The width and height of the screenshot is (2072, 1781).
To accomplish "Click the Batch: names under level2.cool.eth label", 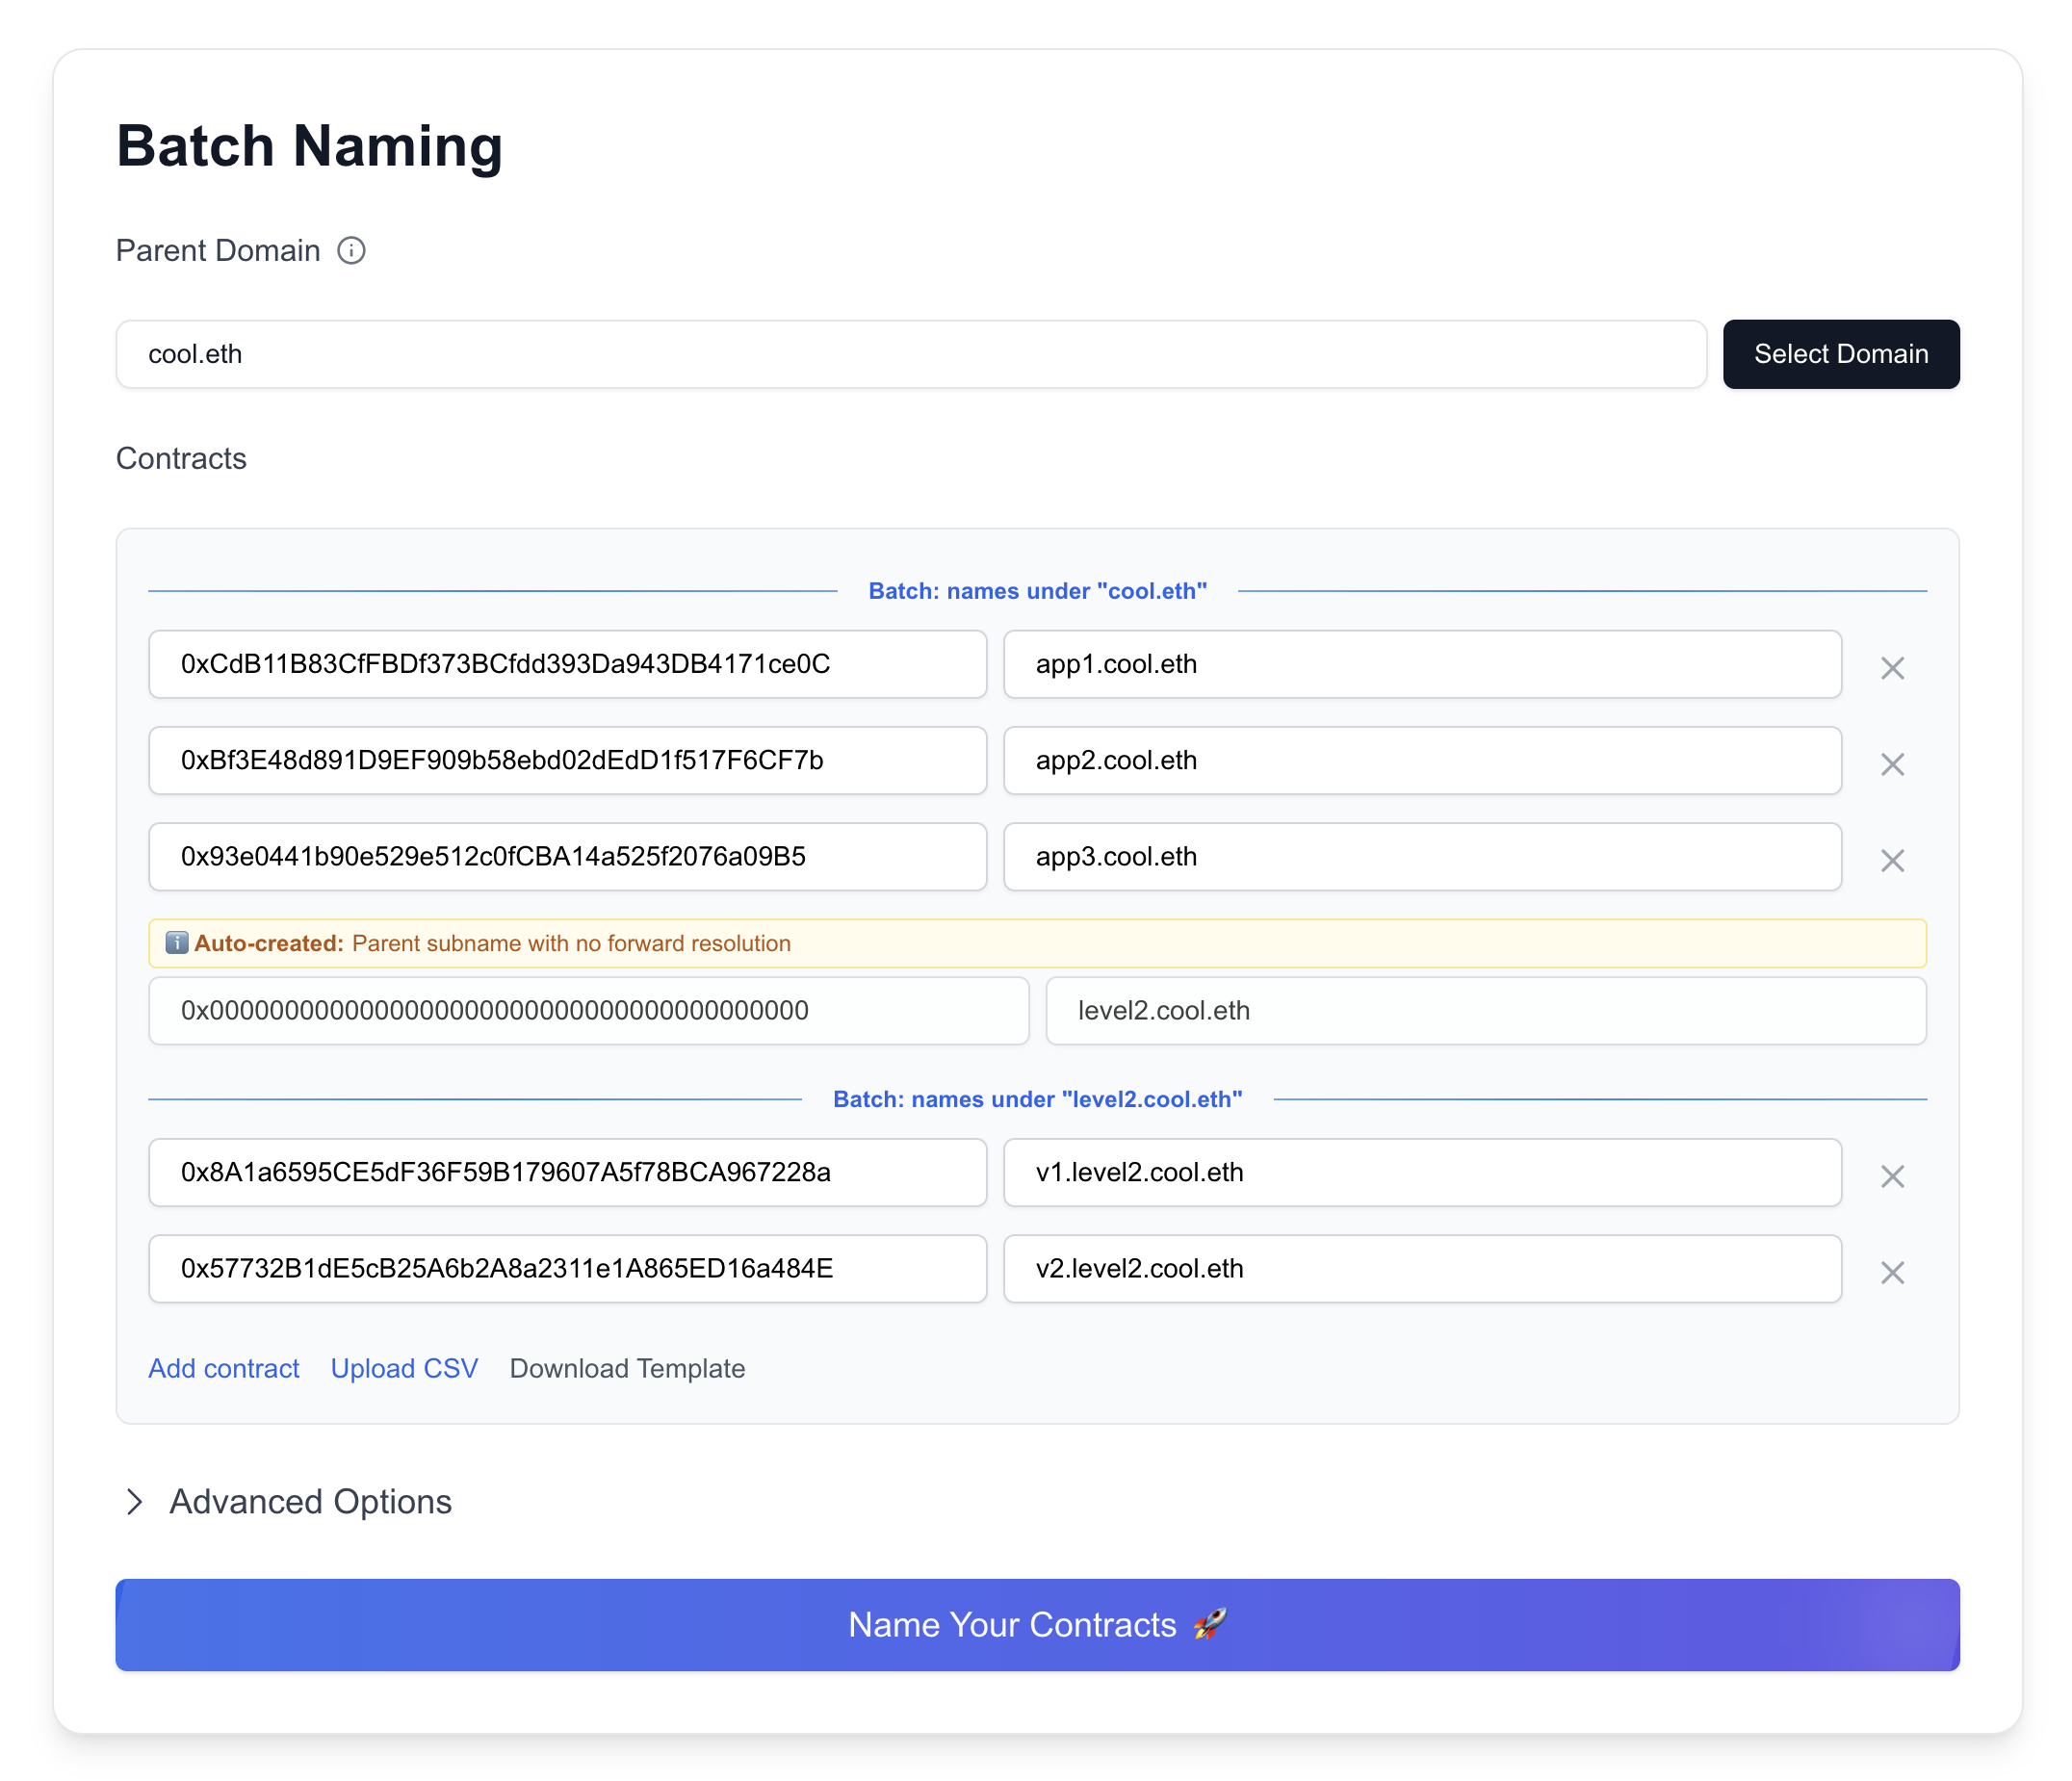I will tap(1037, 1098).
